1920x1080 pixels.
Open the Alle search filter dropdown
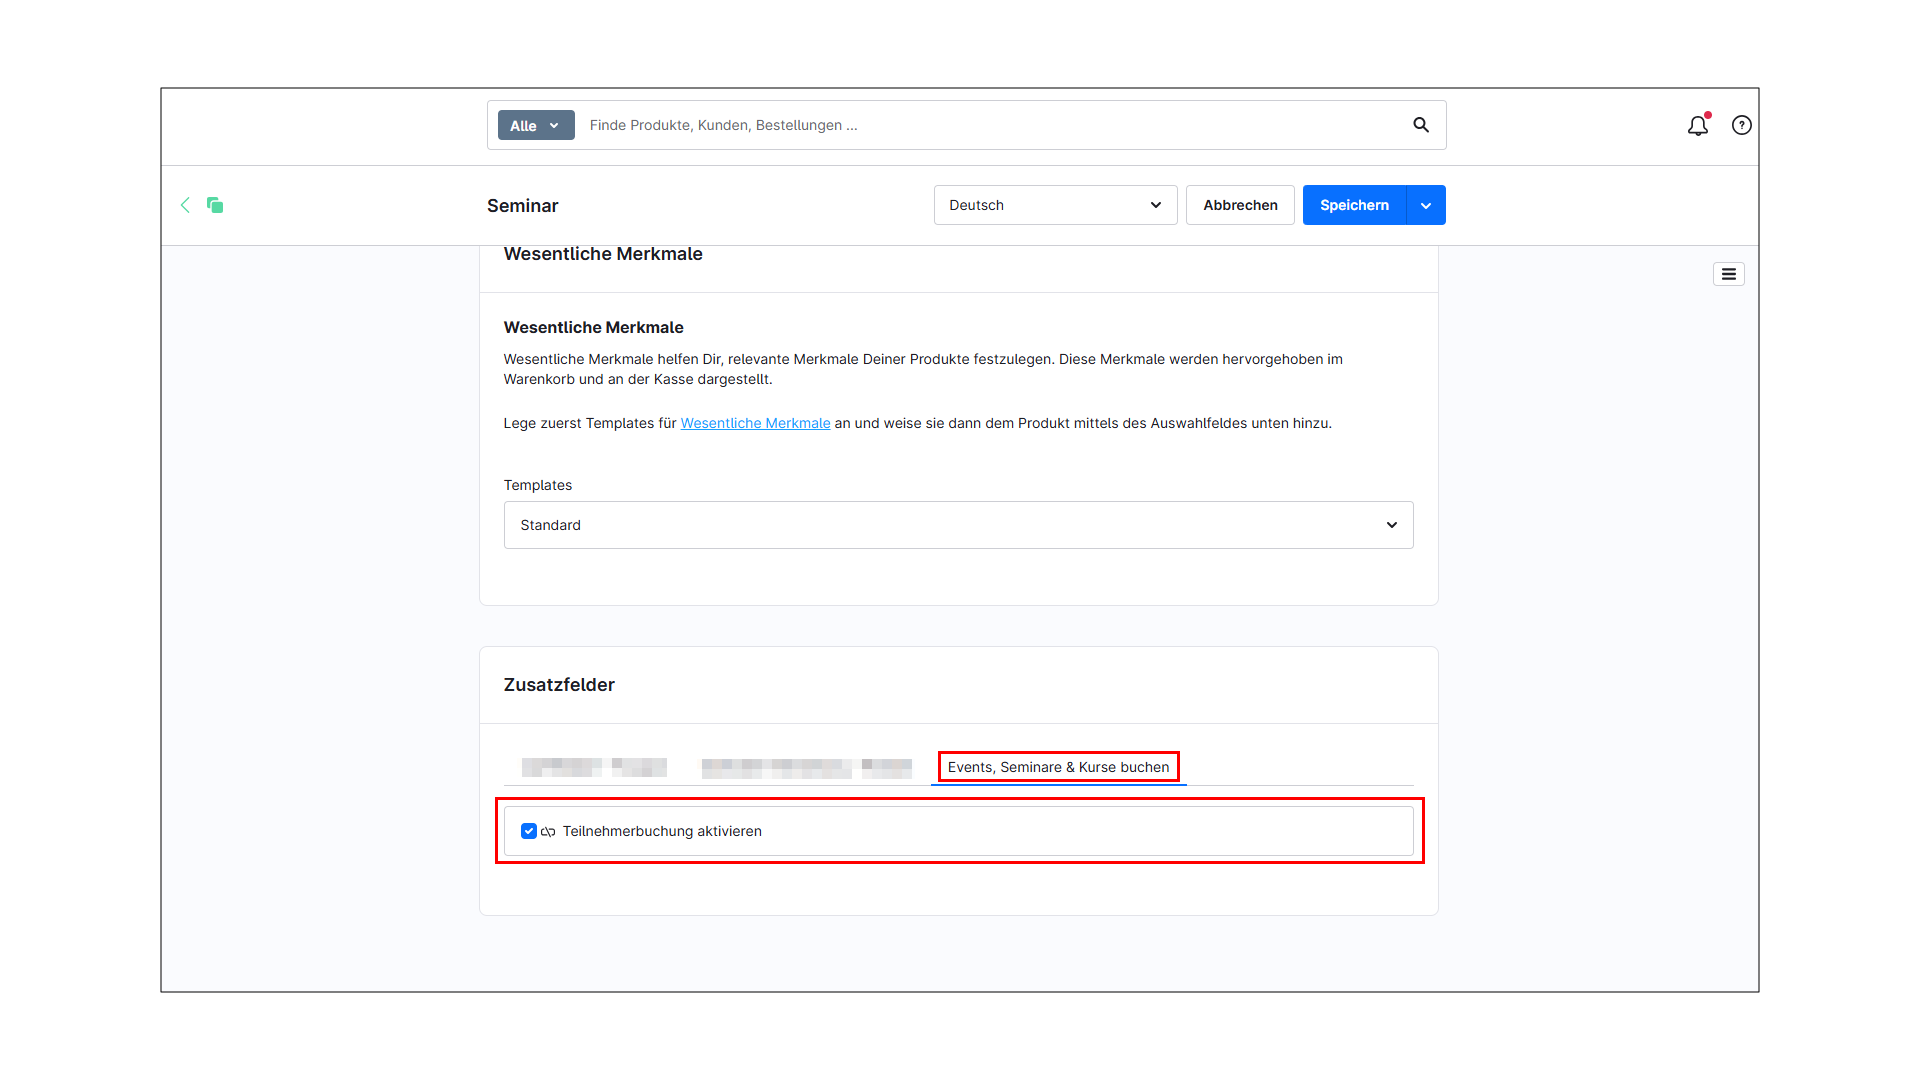tap(536, 125)
